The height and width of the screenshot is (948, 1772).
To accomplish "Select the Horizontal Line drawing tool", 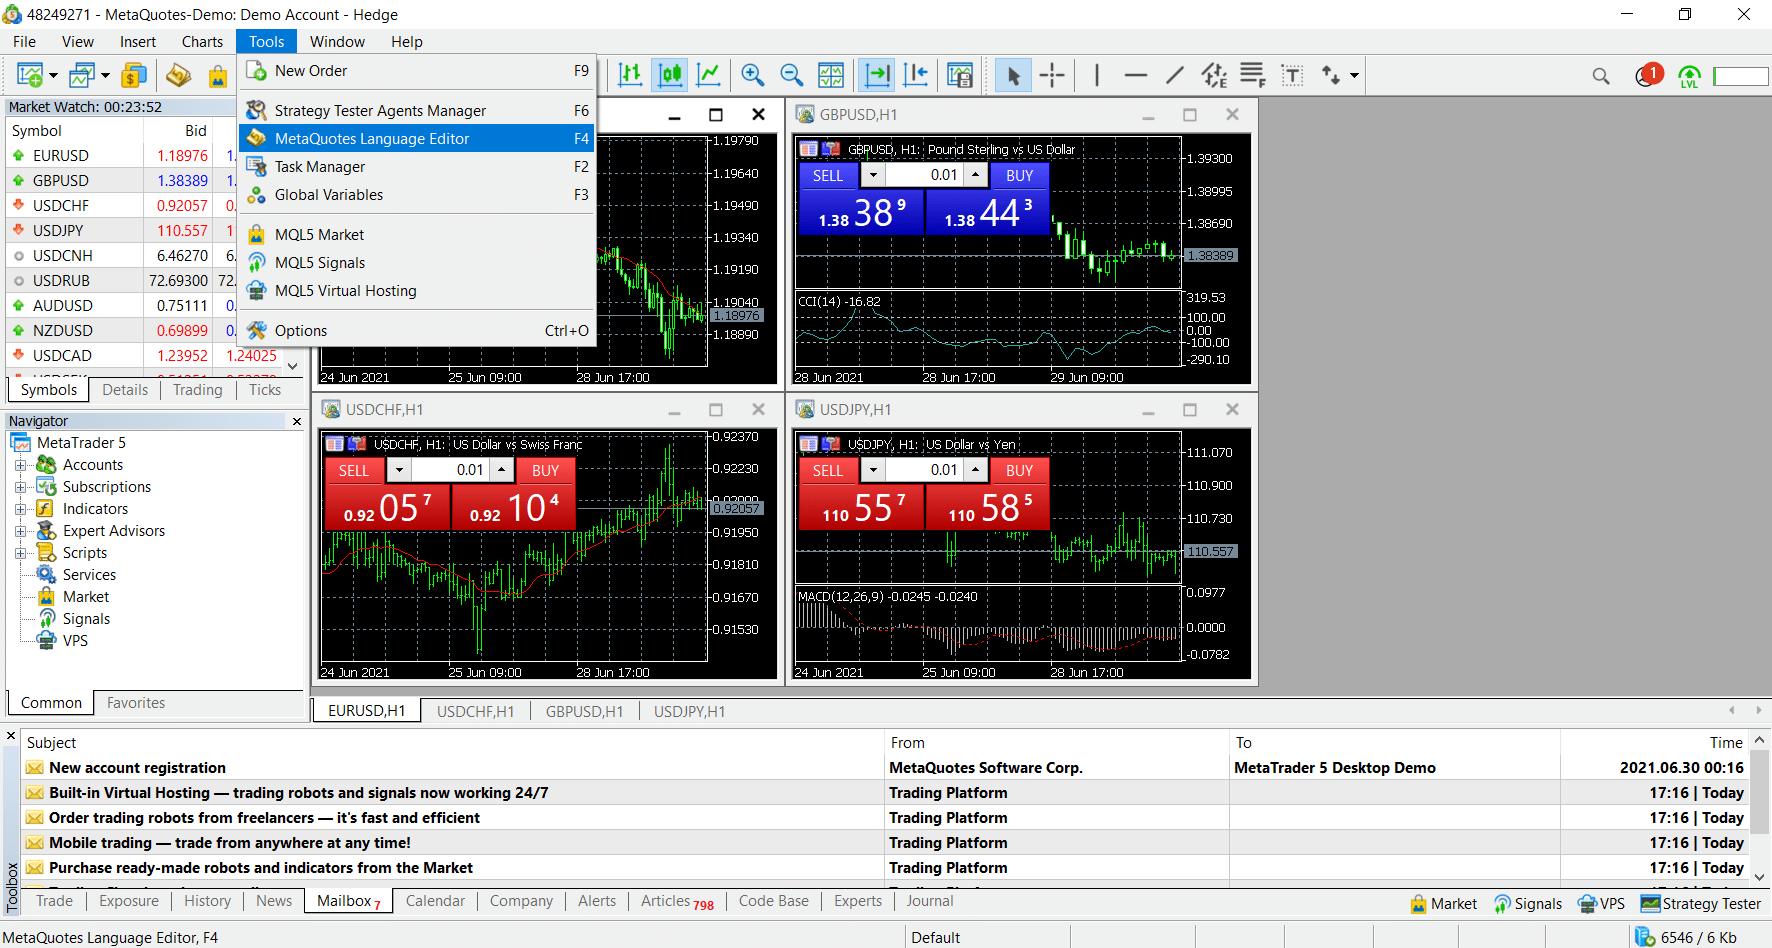I will click(1136, 75).
